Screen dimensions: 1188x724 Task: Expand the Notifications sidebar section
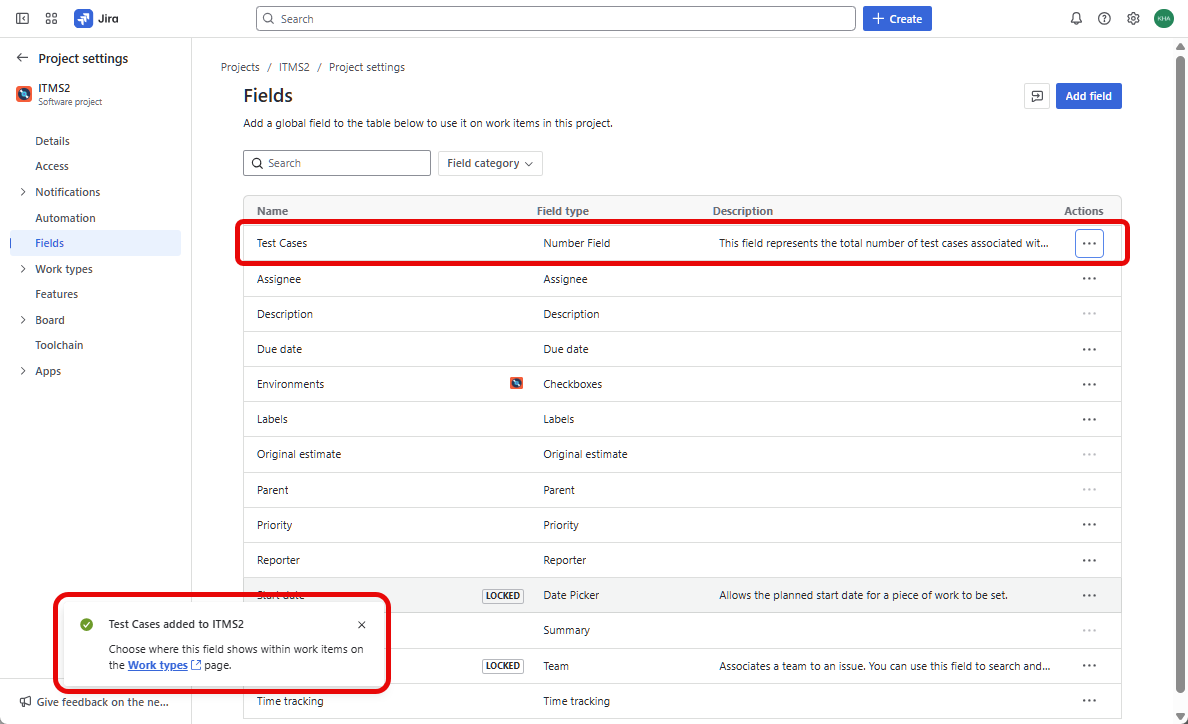pos(23,192)
